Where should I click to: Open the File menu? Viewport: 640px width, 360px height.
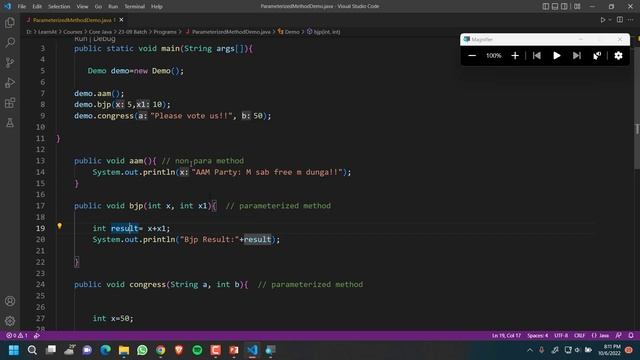(x=22, y=7)
